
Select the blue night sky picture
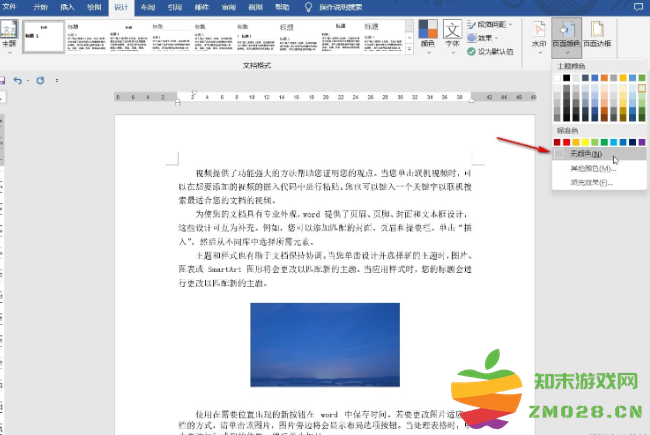click(325, 345)
